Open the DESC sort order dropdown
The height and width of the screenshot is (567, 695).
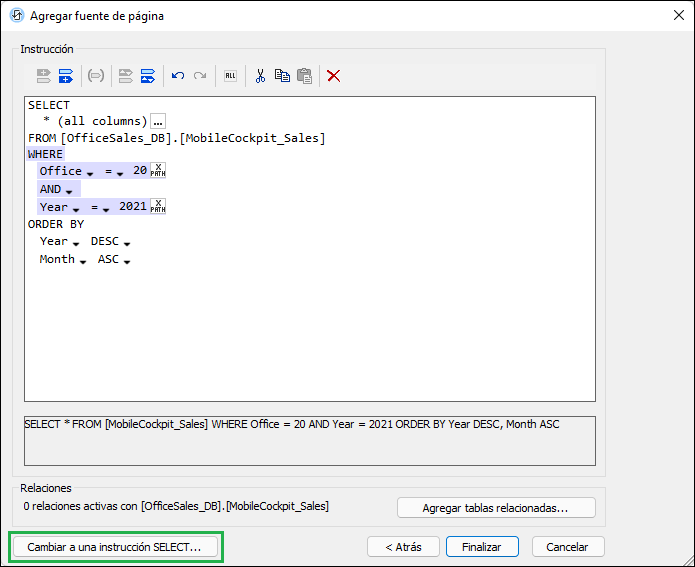click(x=127, y=243)
